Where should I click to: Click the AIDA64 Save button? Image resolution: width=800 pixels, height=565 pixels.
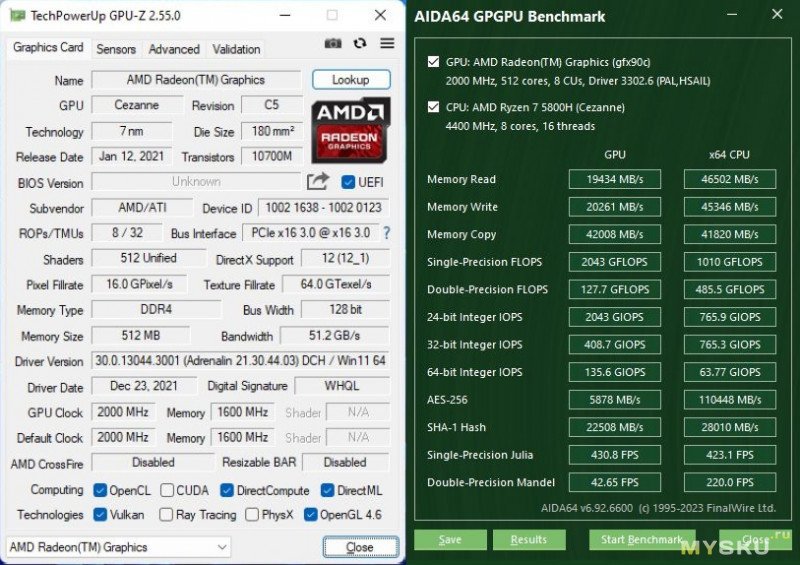450,539
